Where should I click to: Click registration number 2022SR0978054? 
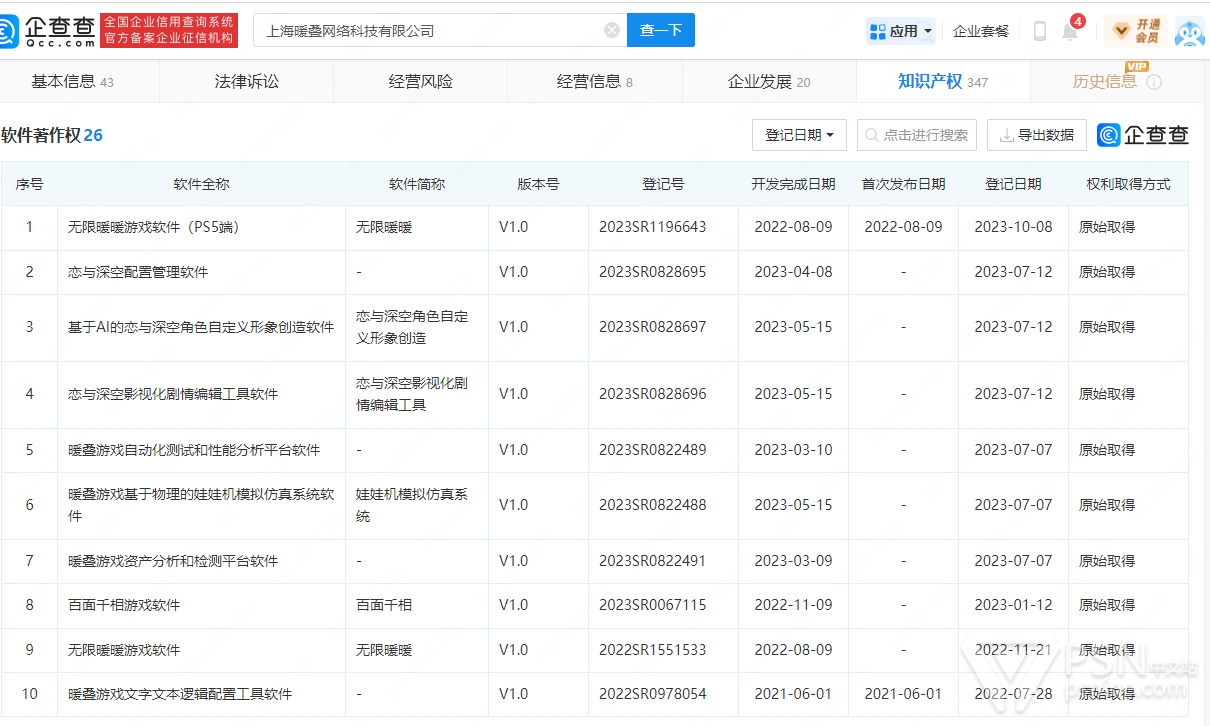click(x=653, y=694)
